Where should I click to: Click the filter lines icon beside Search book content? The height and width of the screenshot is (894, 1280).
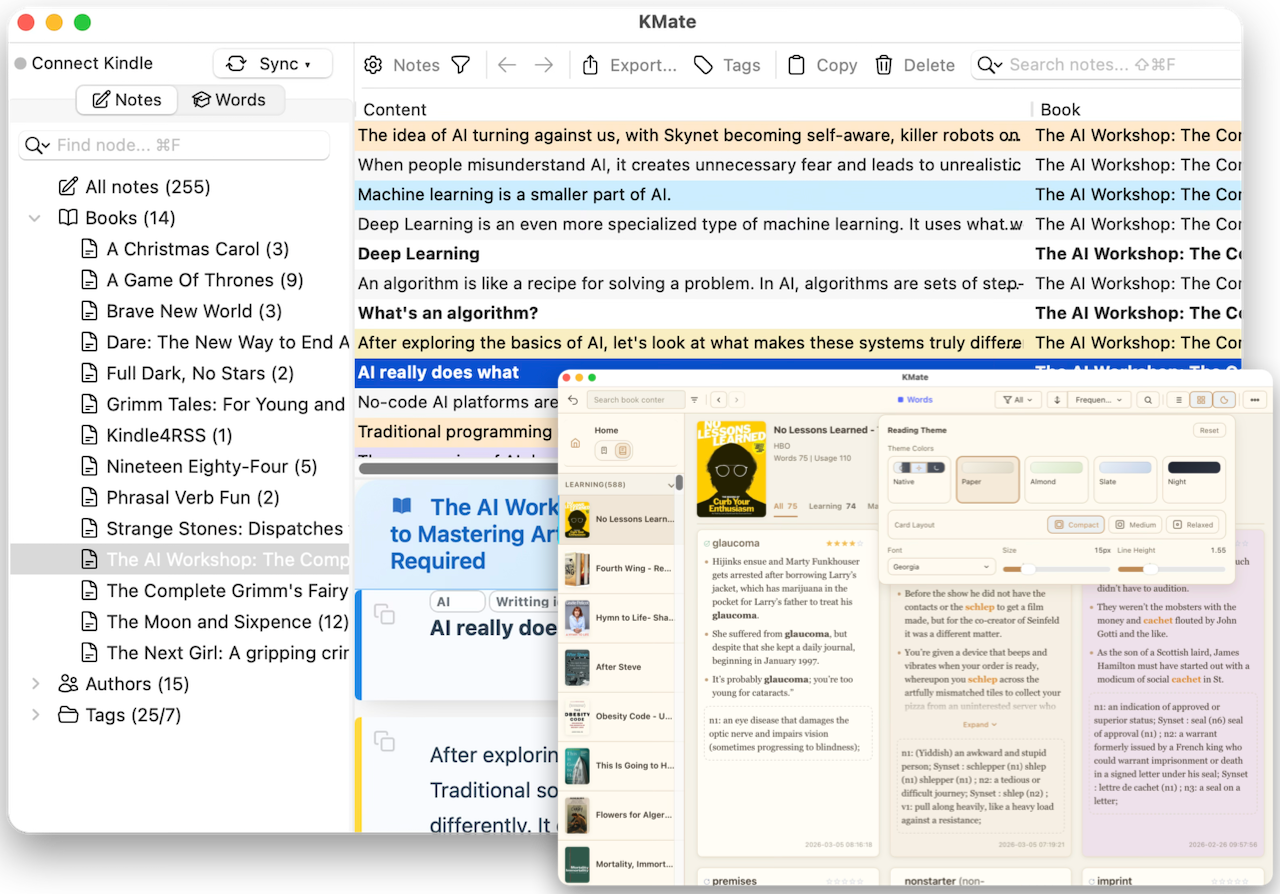coord(695,400)
